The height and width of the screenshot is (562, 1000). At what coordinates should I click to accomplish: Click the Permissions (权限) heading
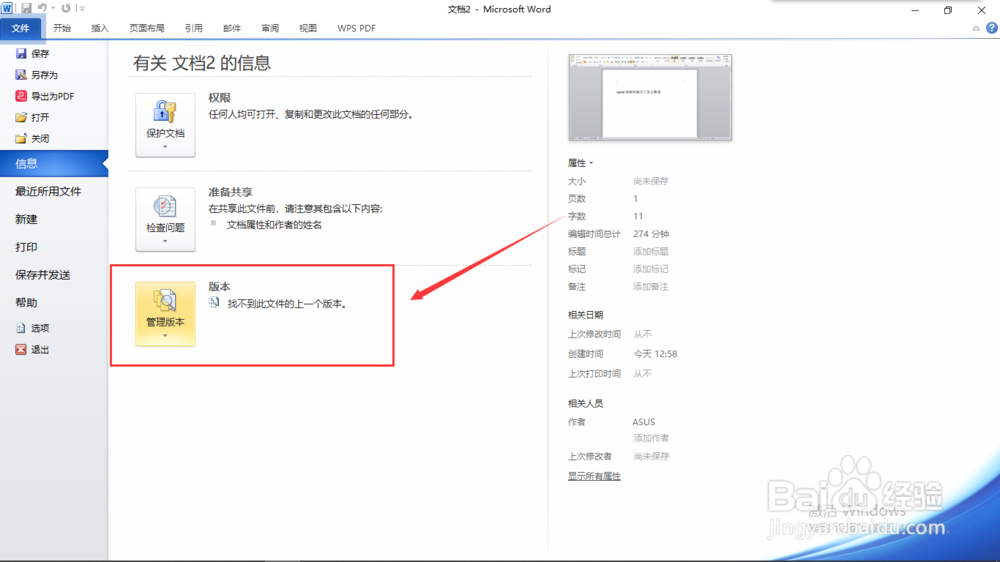(x=219, y=98)
